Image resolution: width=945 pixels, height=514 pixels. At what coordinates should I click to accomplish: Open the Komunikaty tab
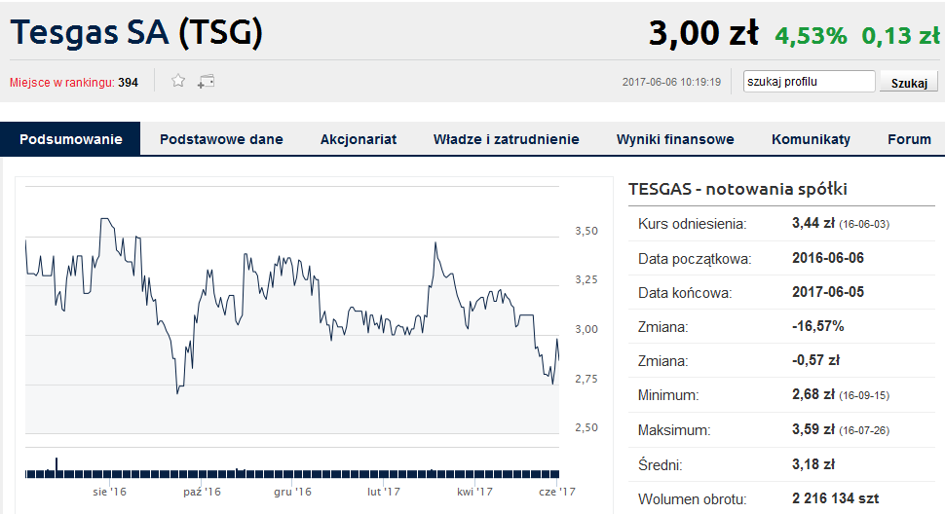[811, 139]
